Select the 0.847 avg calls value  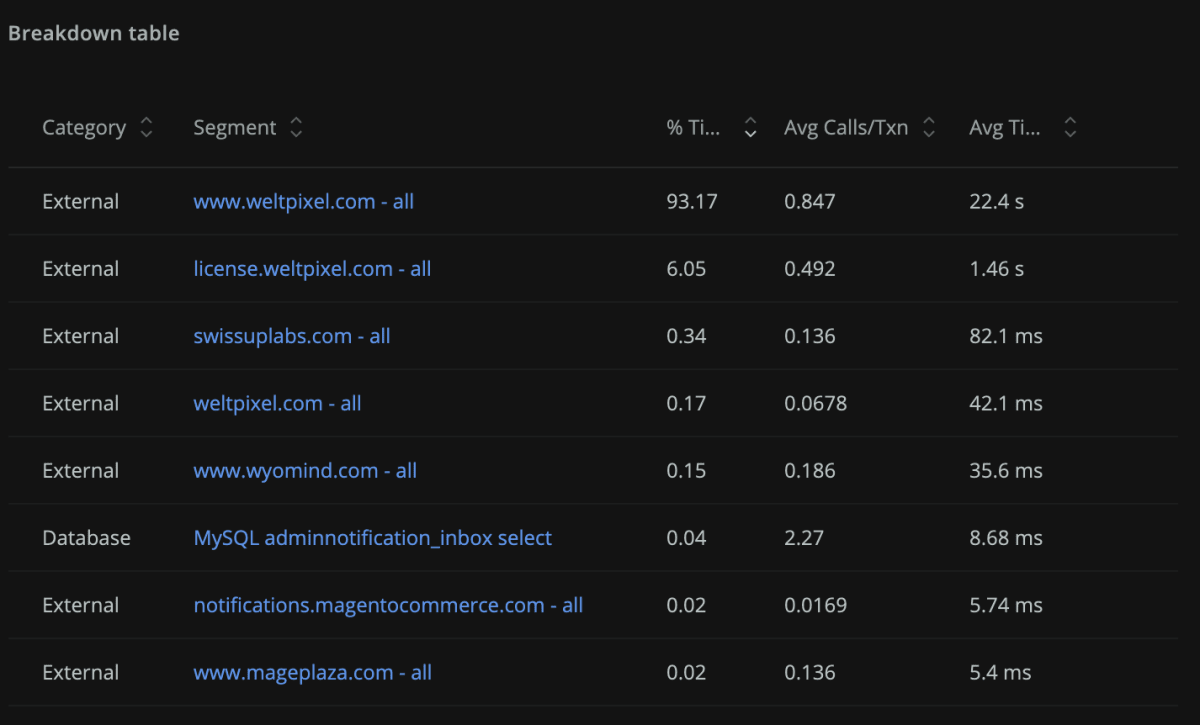[x=810, y=202]
